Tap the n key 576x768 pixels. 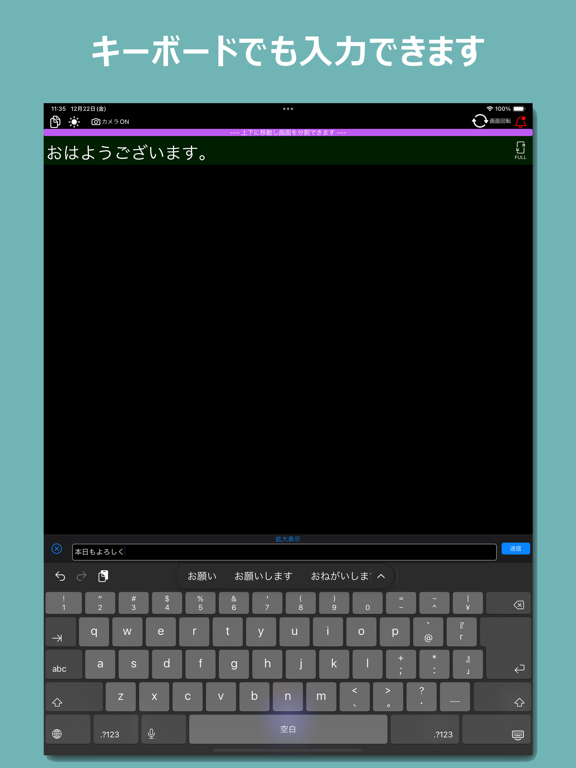point(288,697)
